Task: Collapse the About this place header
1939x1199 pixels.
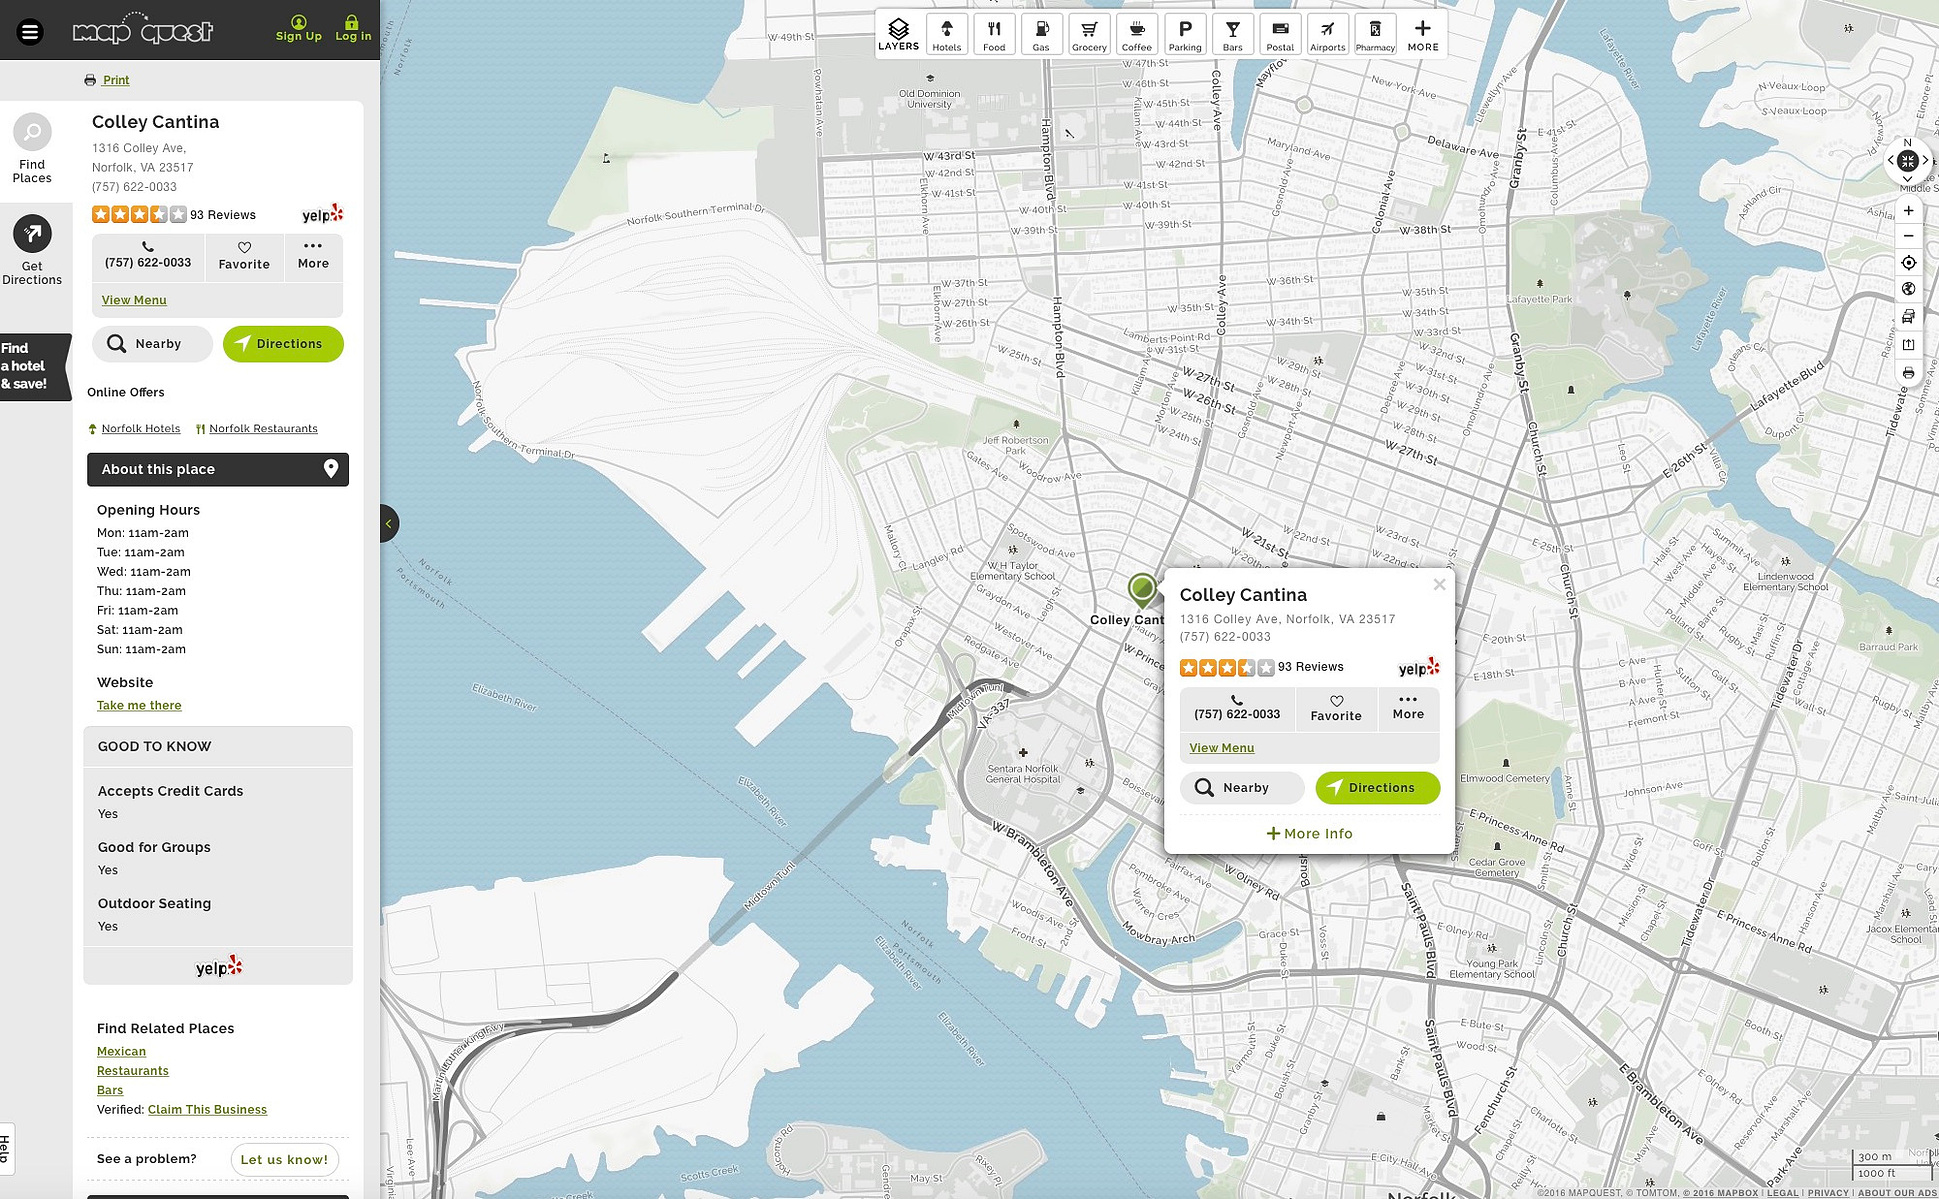Action: click(218, 470)
